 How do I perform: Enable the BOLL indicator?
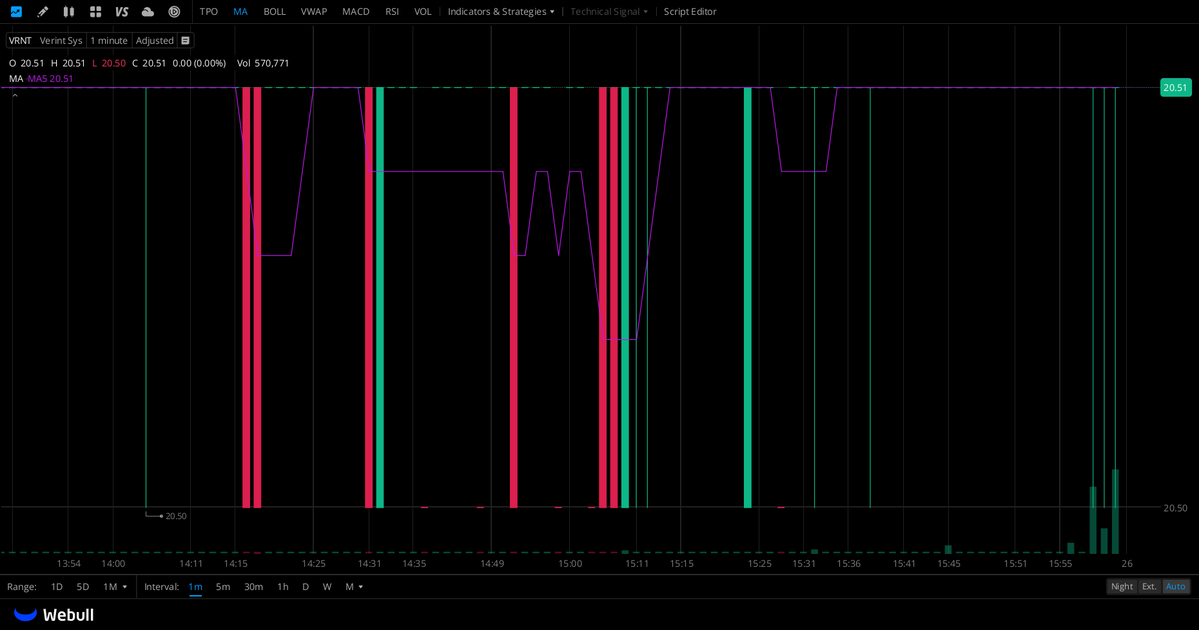275,11
